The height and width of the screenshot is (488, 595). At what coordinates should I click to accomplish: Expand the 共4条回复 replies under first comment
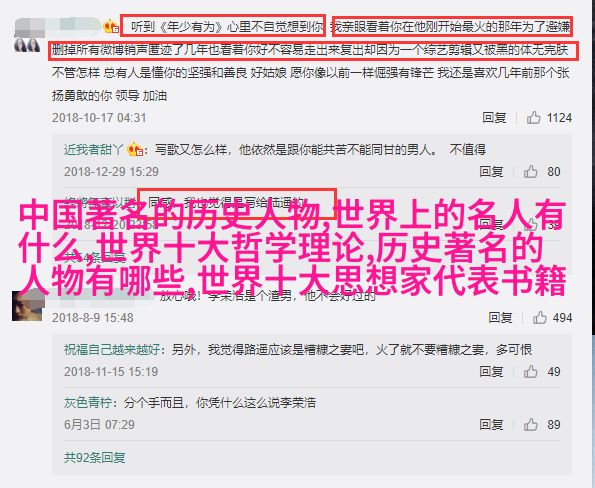pos(94,258)
